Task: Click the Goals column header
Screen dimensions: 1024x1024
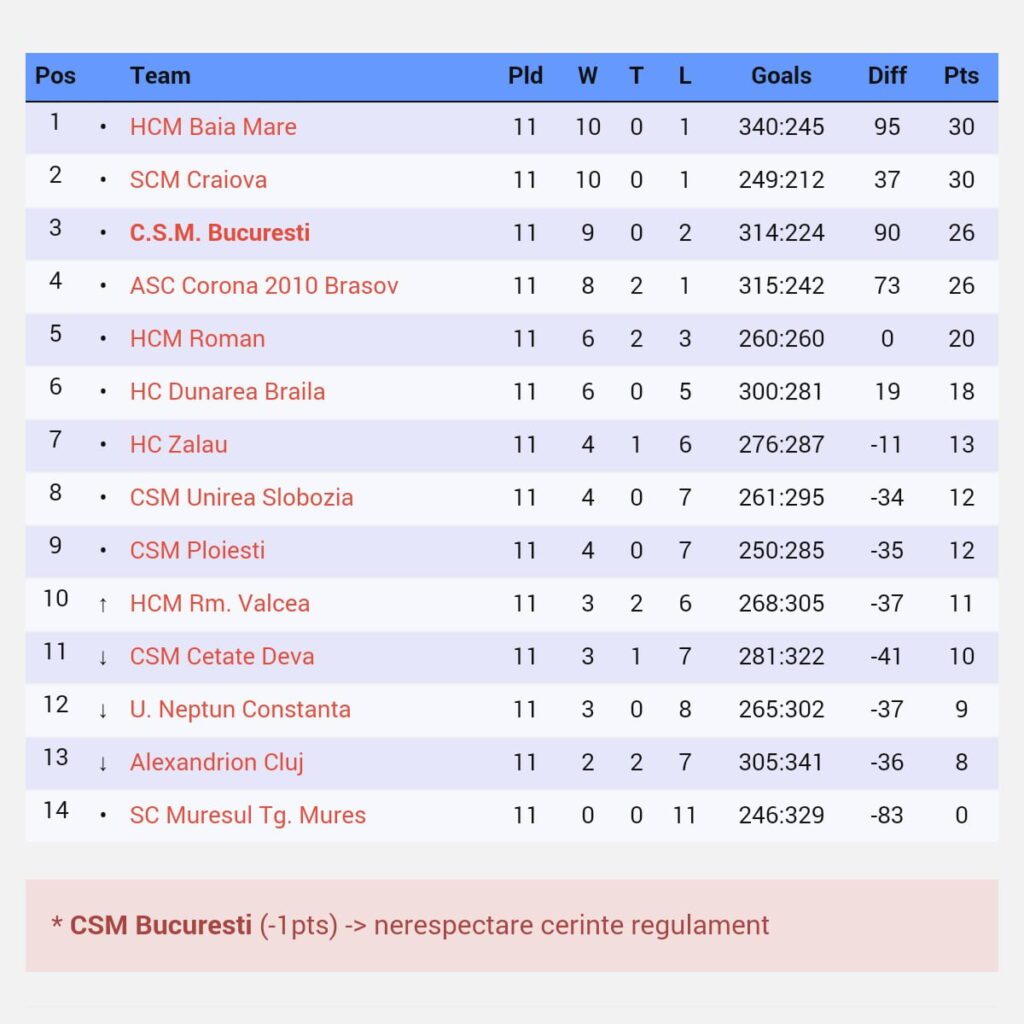Action: [x=781, y=76]
